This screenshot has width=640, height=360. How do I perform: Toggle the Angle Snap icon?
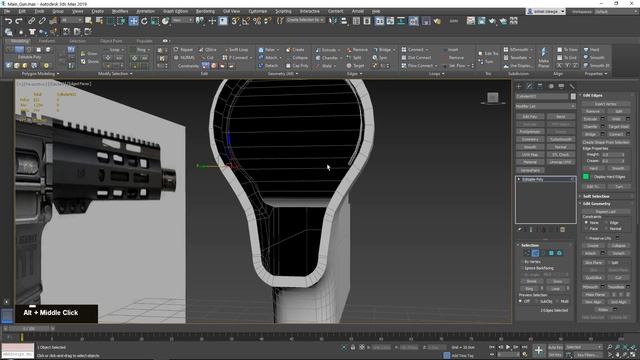[x=246, y=21]
